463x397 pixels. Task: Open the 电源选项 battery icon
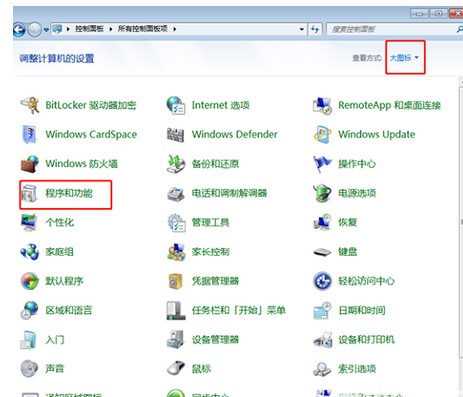[x=322, y=193]
